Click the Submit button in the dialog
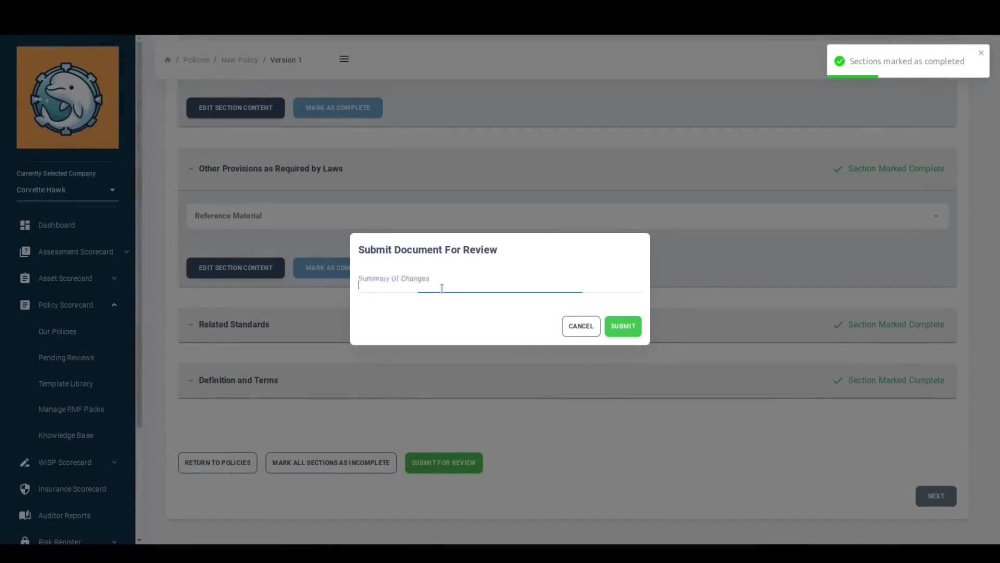Viewport: 1000px width, 563px height. click(622, 326)
